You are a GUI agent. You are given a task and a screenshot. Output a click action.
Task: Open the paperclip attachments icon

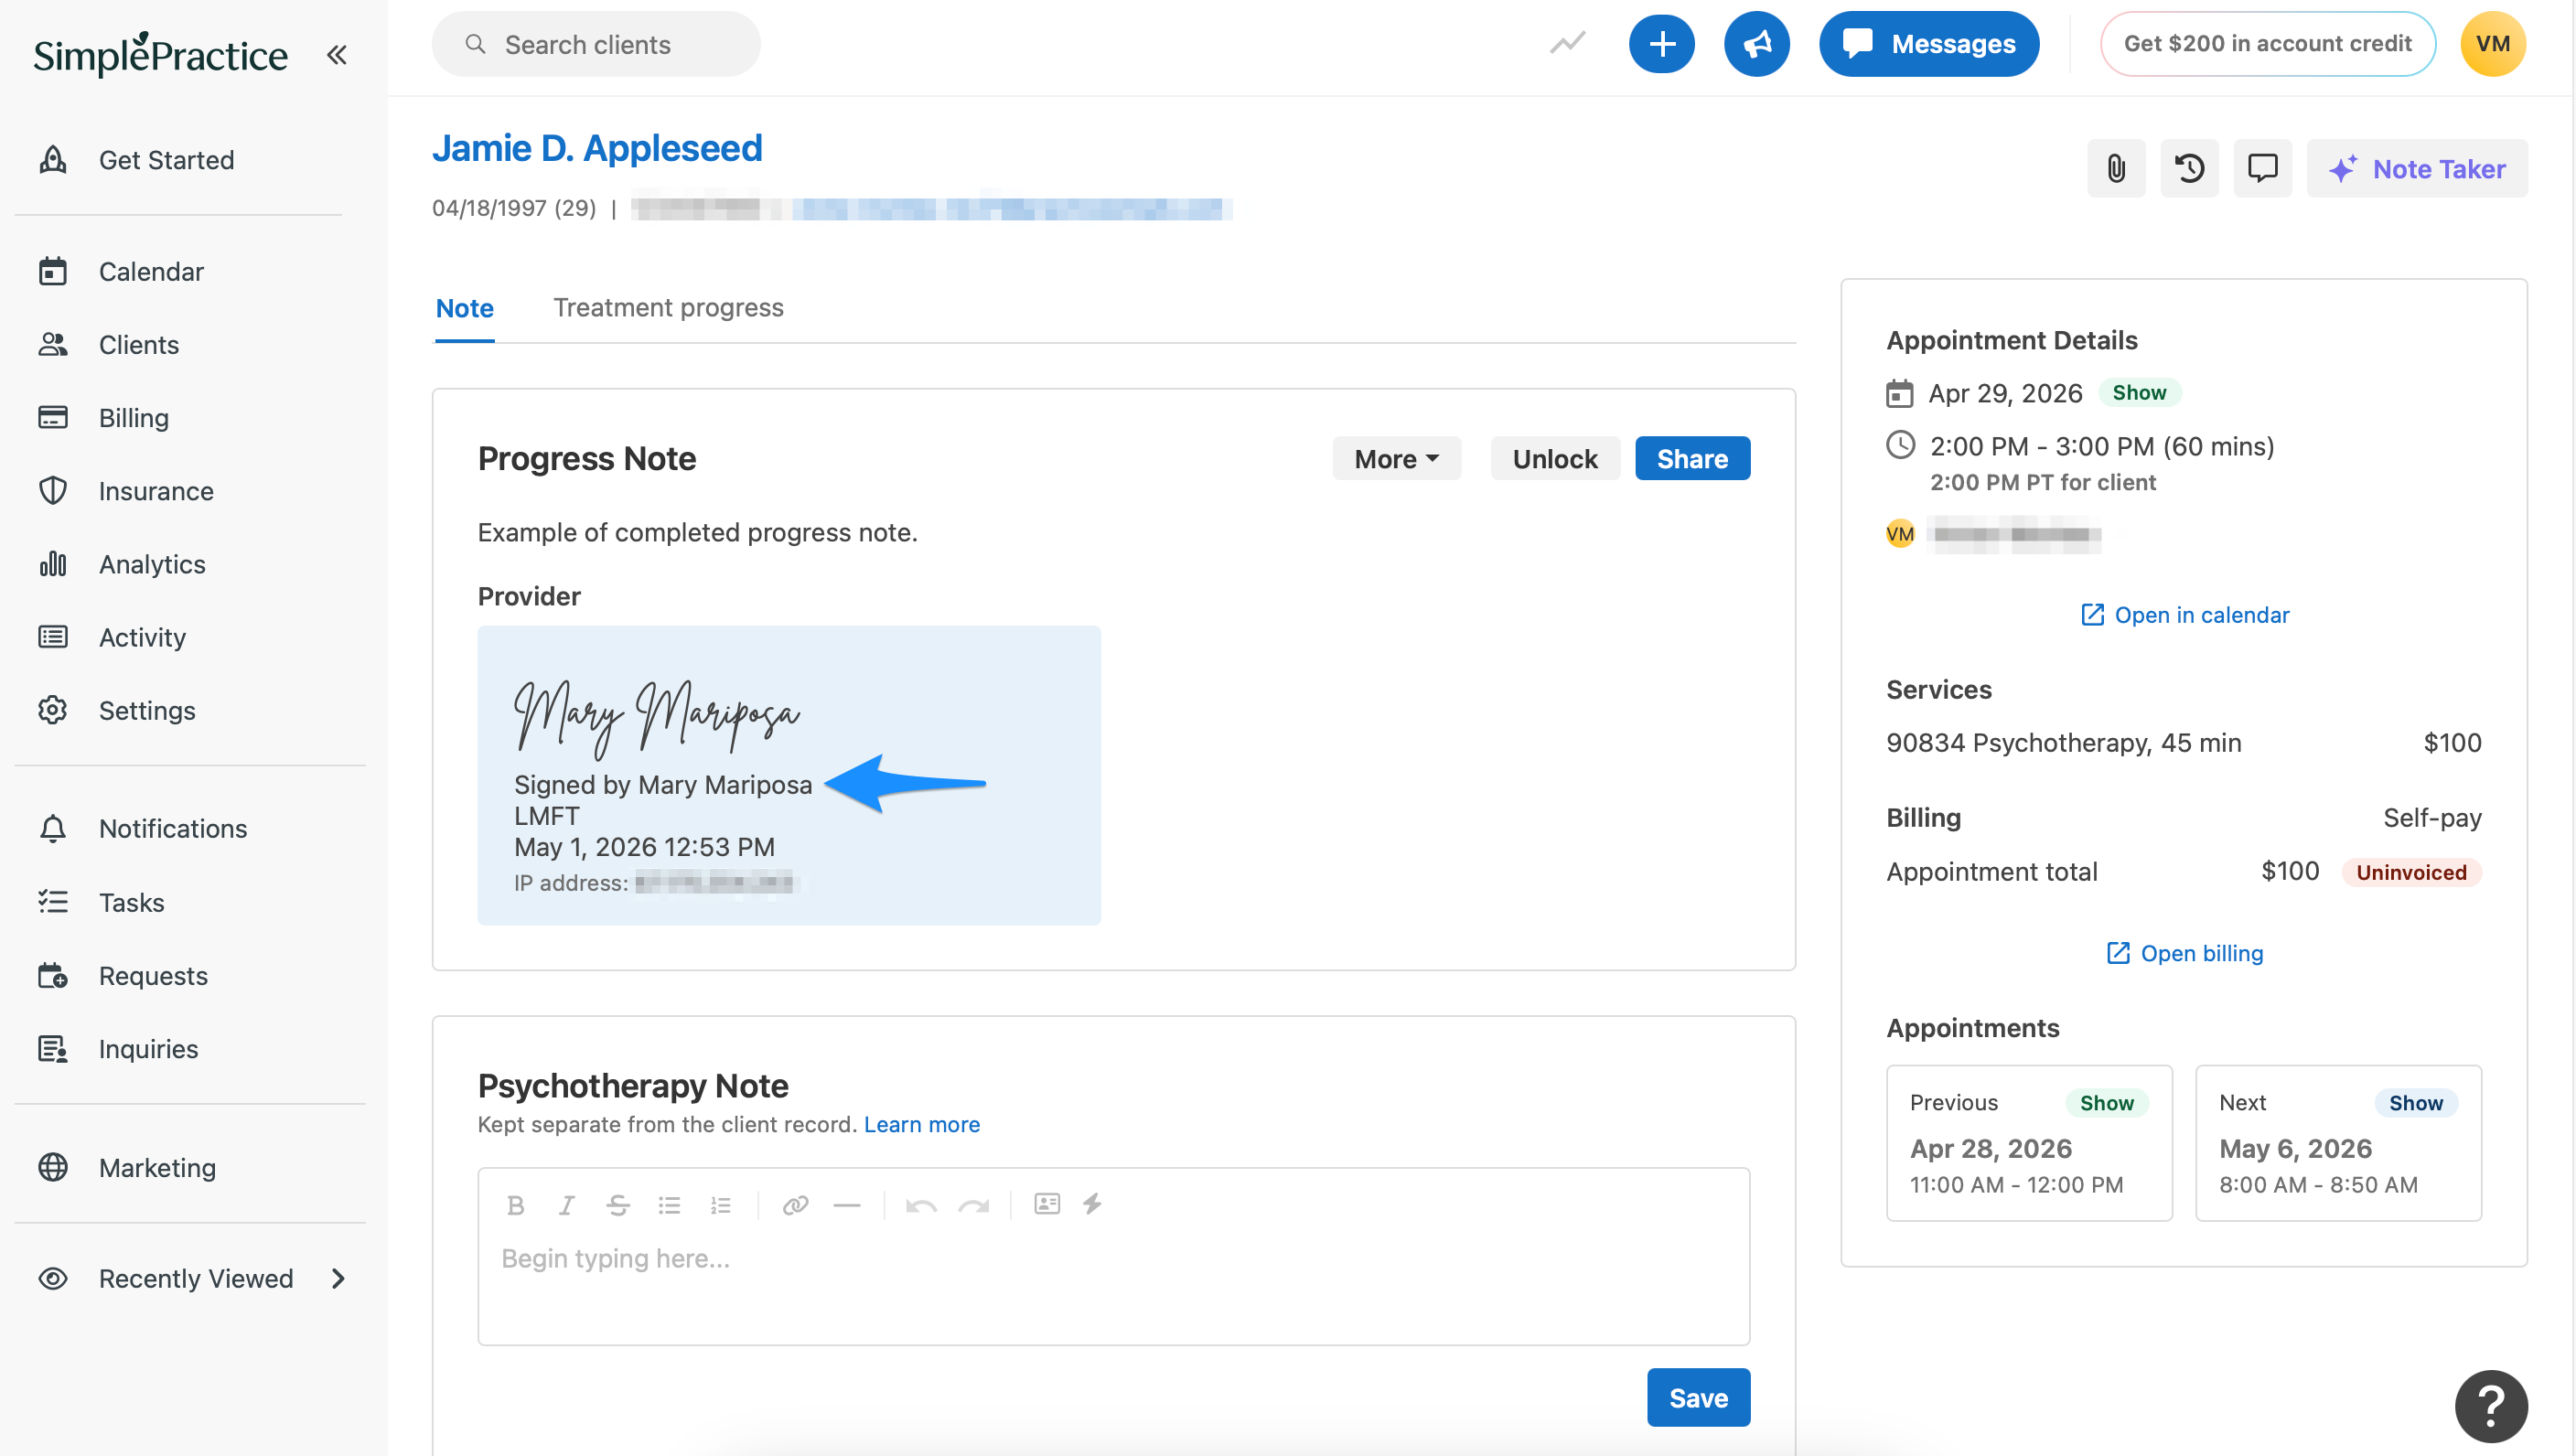(2115, 168)
